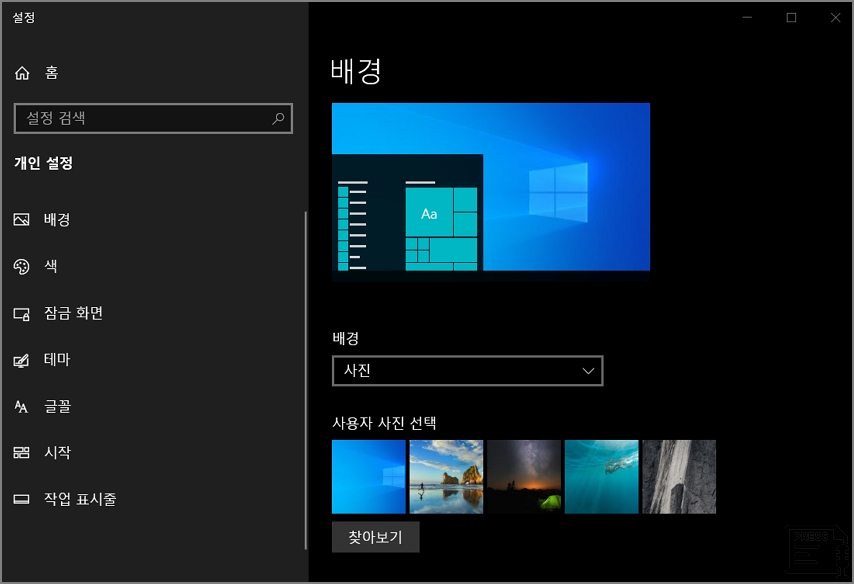Minimize the 설정 window

click(x=747, y=17)
